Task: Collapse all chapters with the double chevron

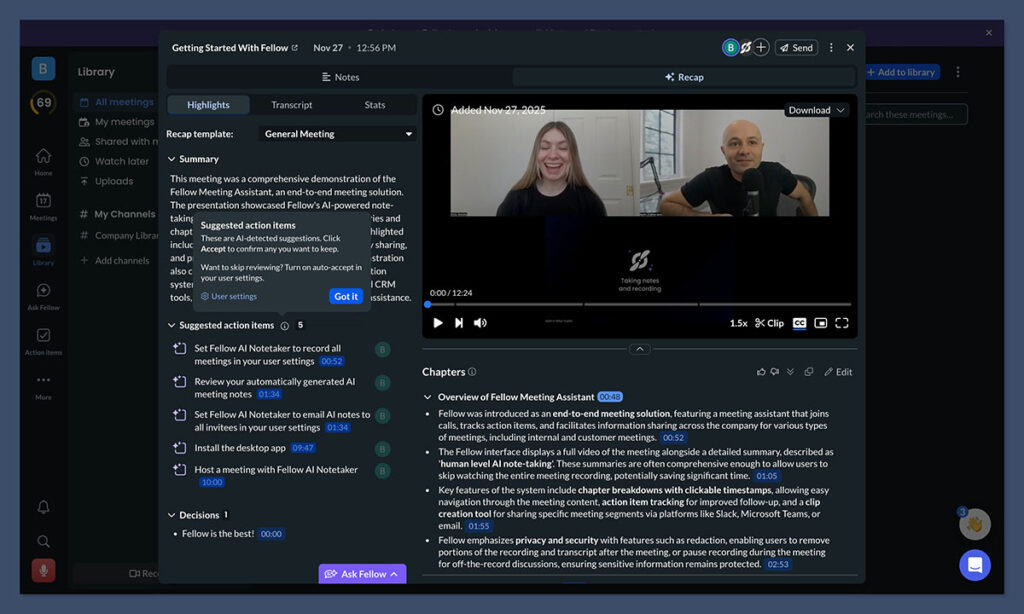Action: point(791,371)
